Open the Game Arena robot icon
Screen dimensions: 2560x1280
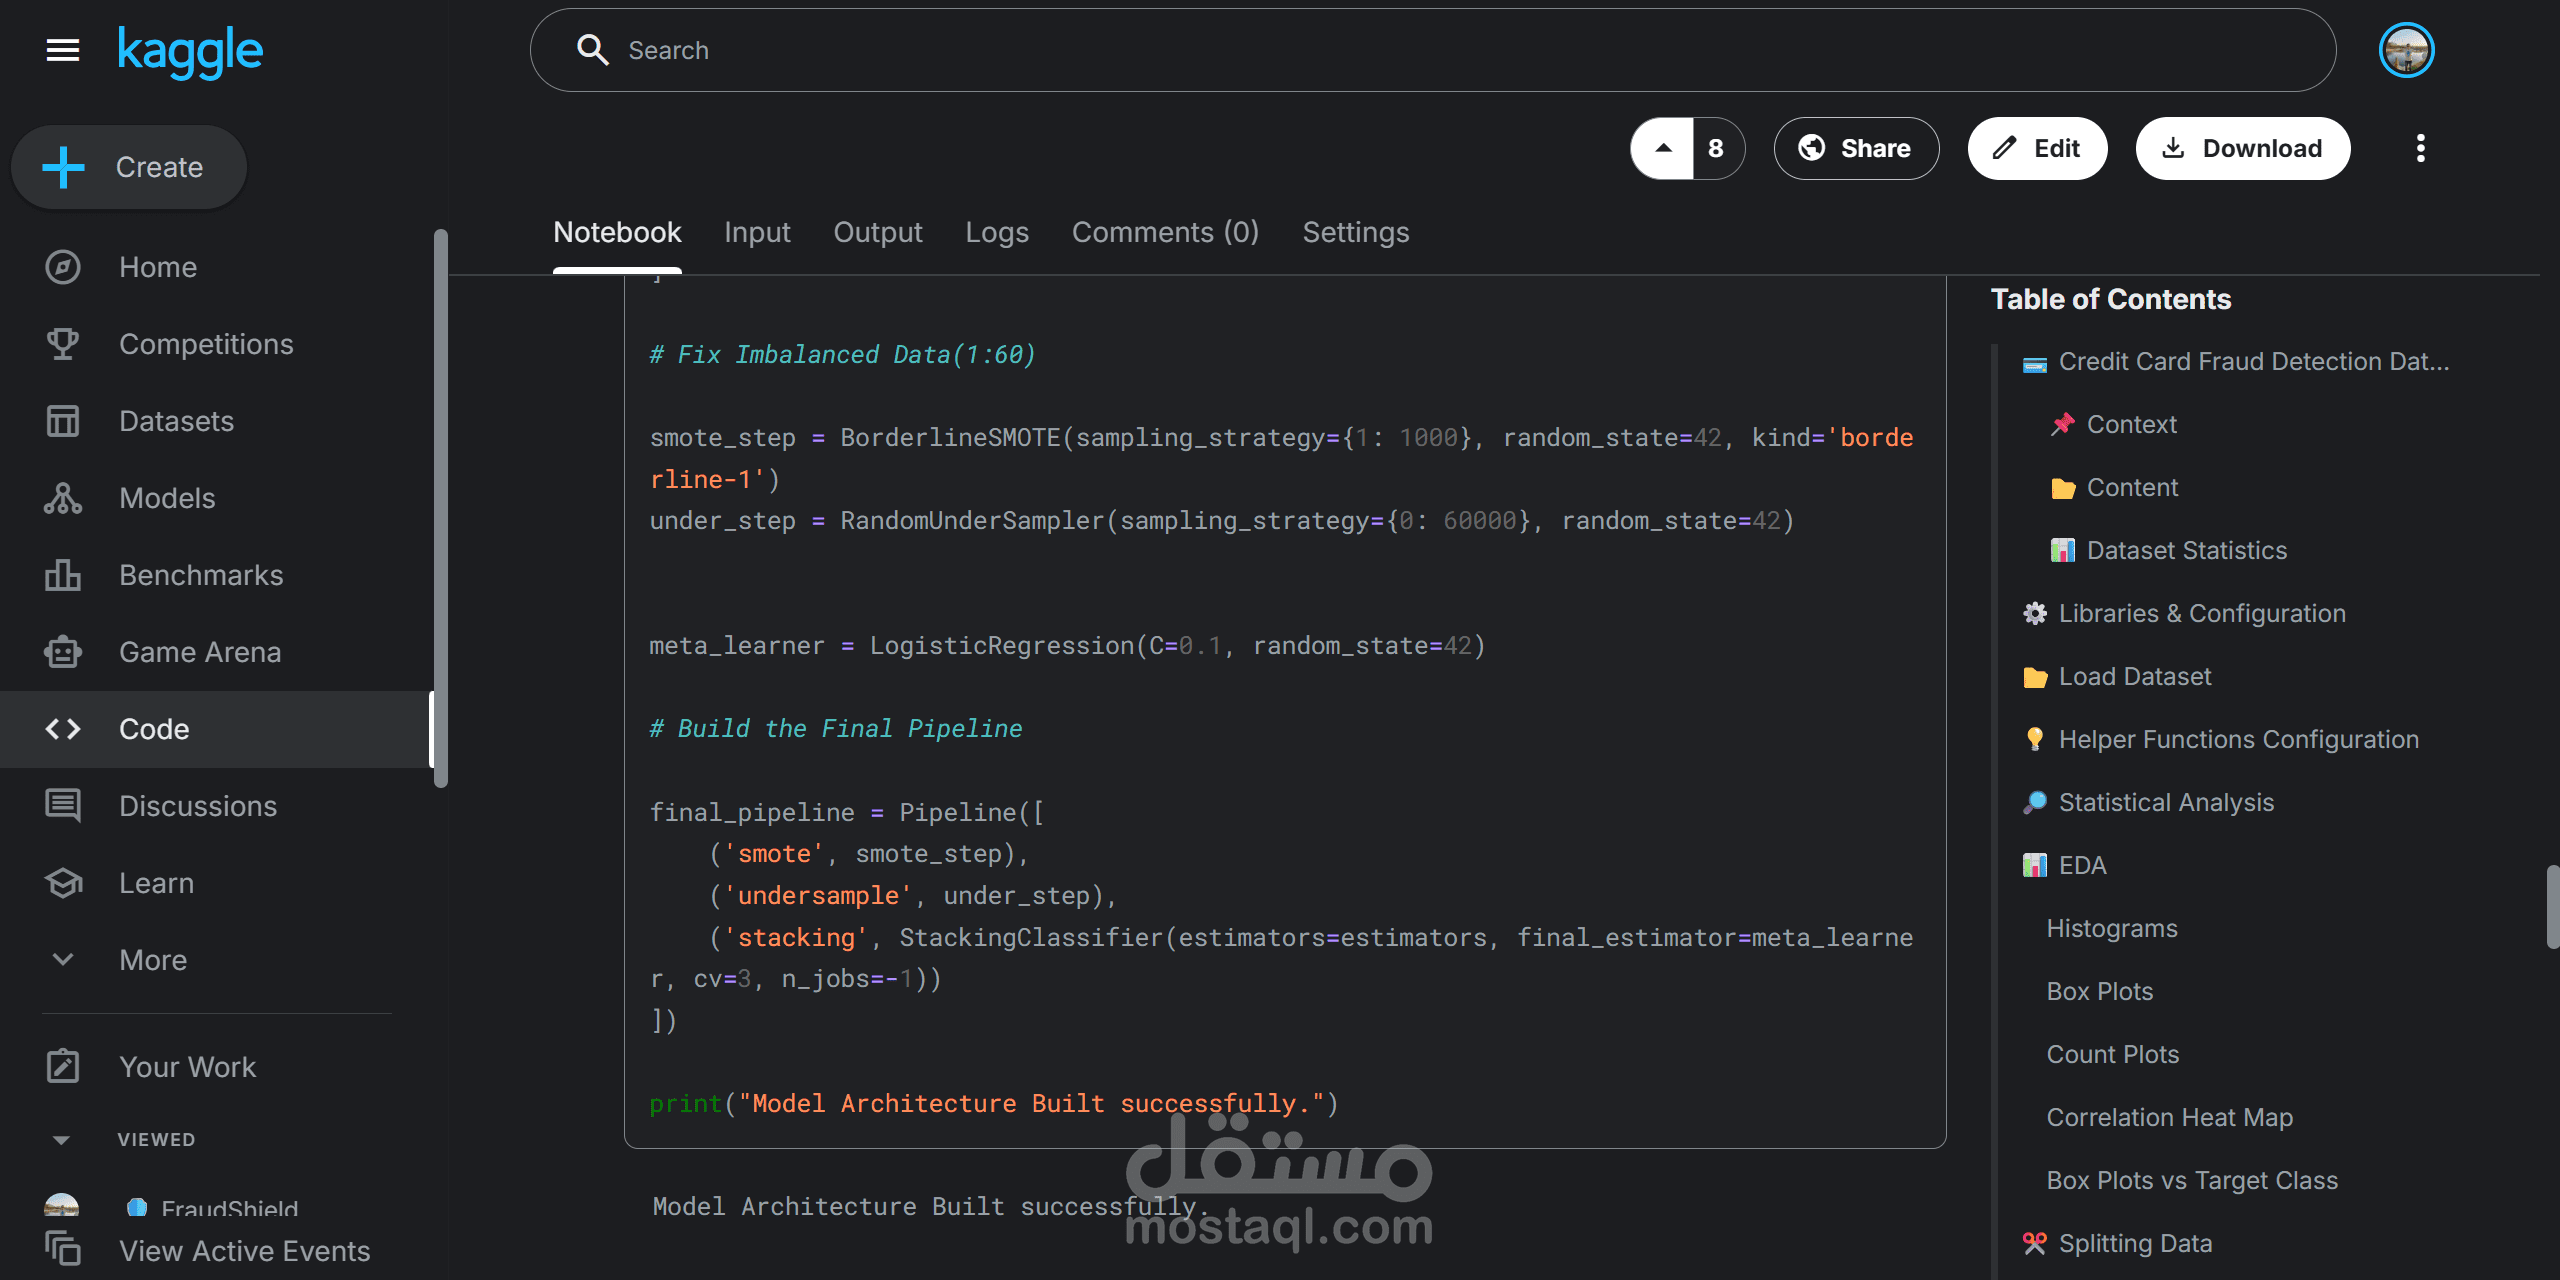62,652
